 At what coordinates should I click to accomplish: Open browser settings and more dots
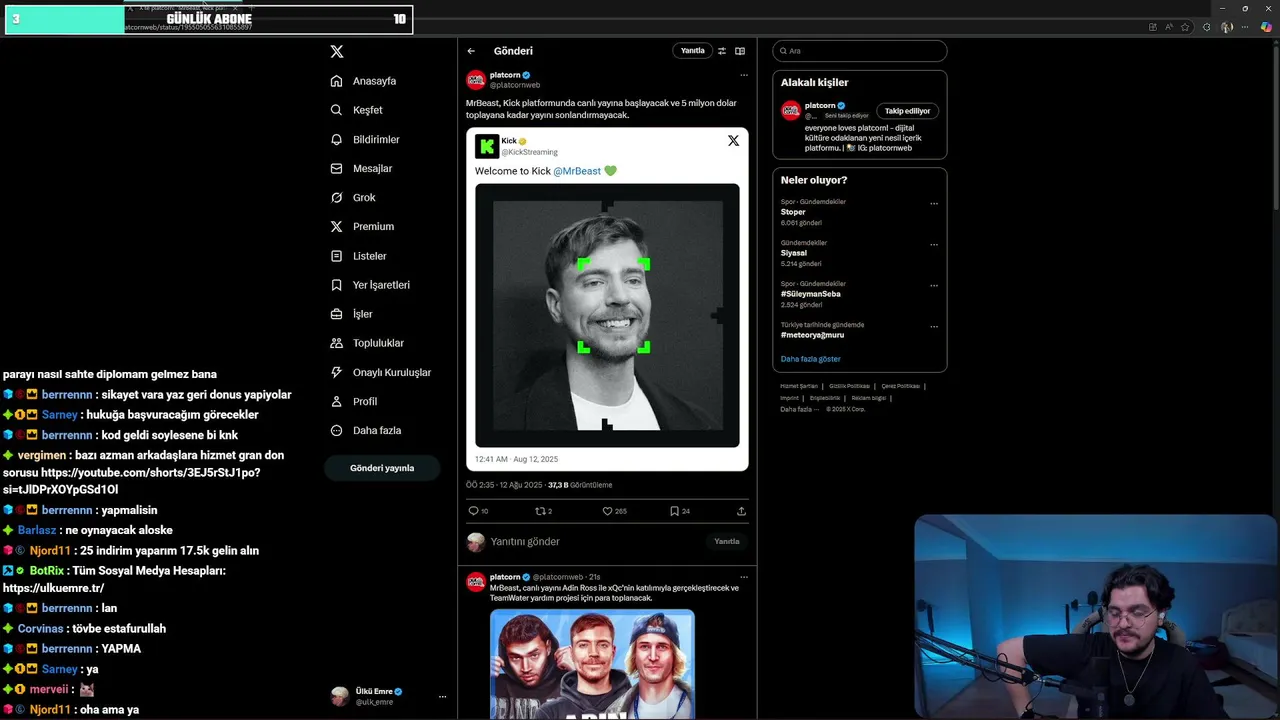tap(1246, 27)
